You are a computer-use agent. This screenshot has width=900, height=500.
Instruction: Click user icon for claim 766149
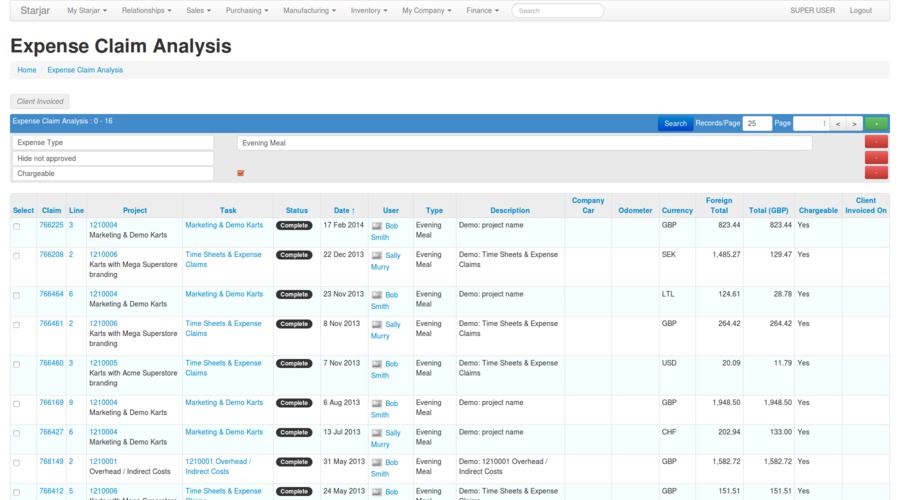tap(377, 462)
